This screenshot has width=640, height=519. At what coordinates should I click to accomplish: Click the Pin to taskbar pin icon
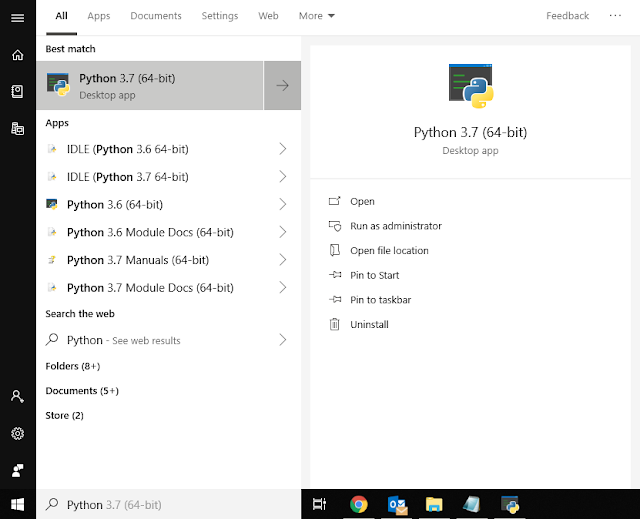click(335, 299)
